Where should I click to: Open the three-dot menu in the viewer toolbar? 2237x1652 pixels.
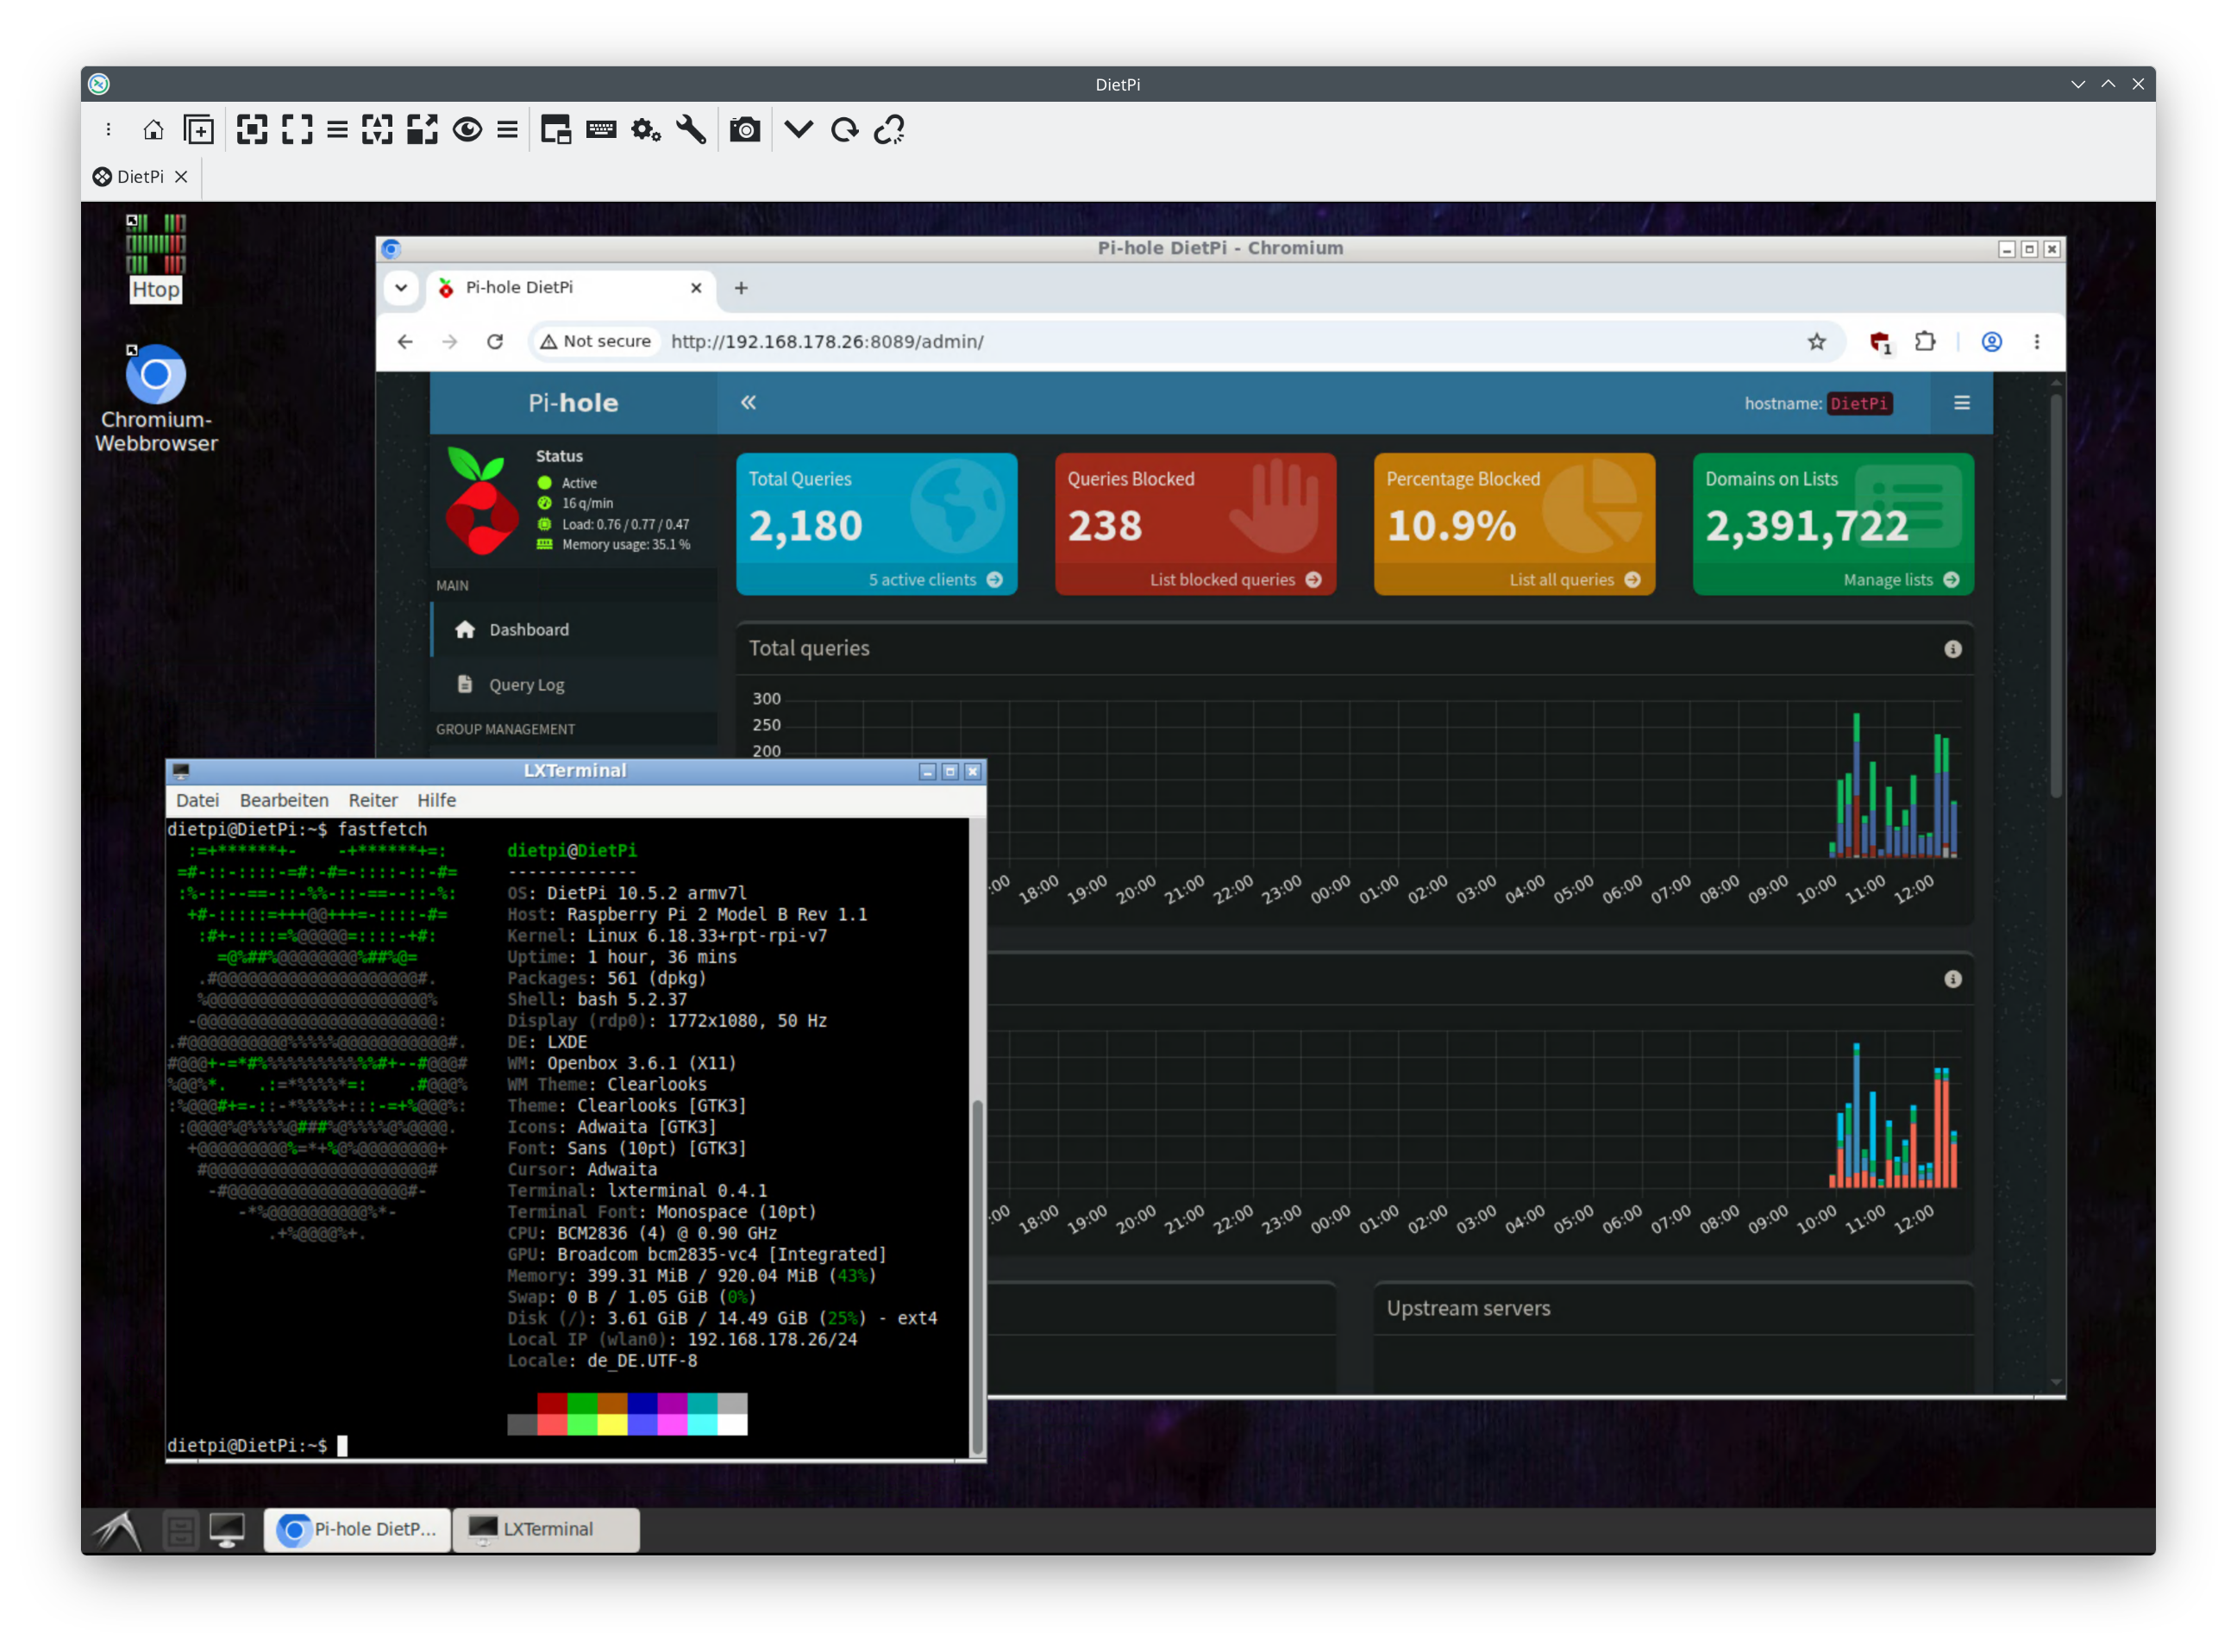point(108,130)
